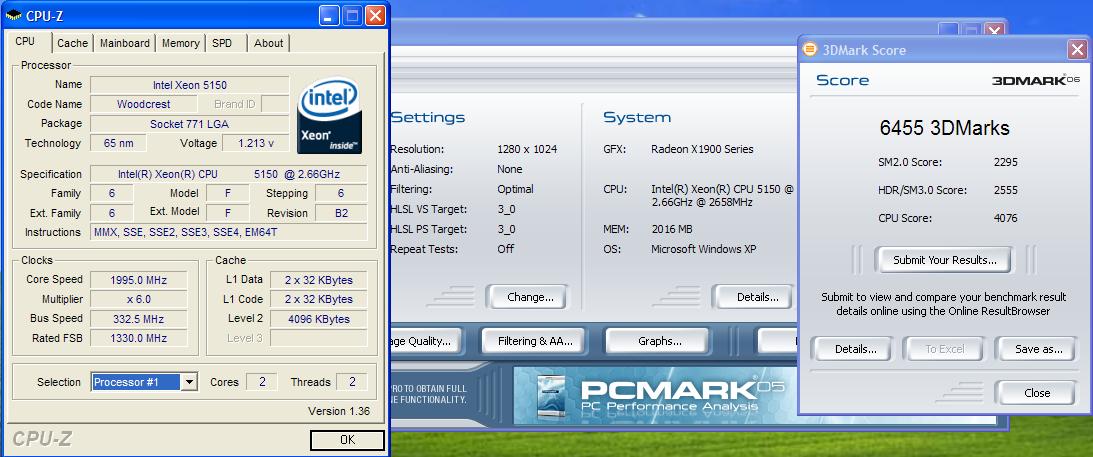Click the Instructions field MMX, SSE, SSE2

[x=229, y=232]
